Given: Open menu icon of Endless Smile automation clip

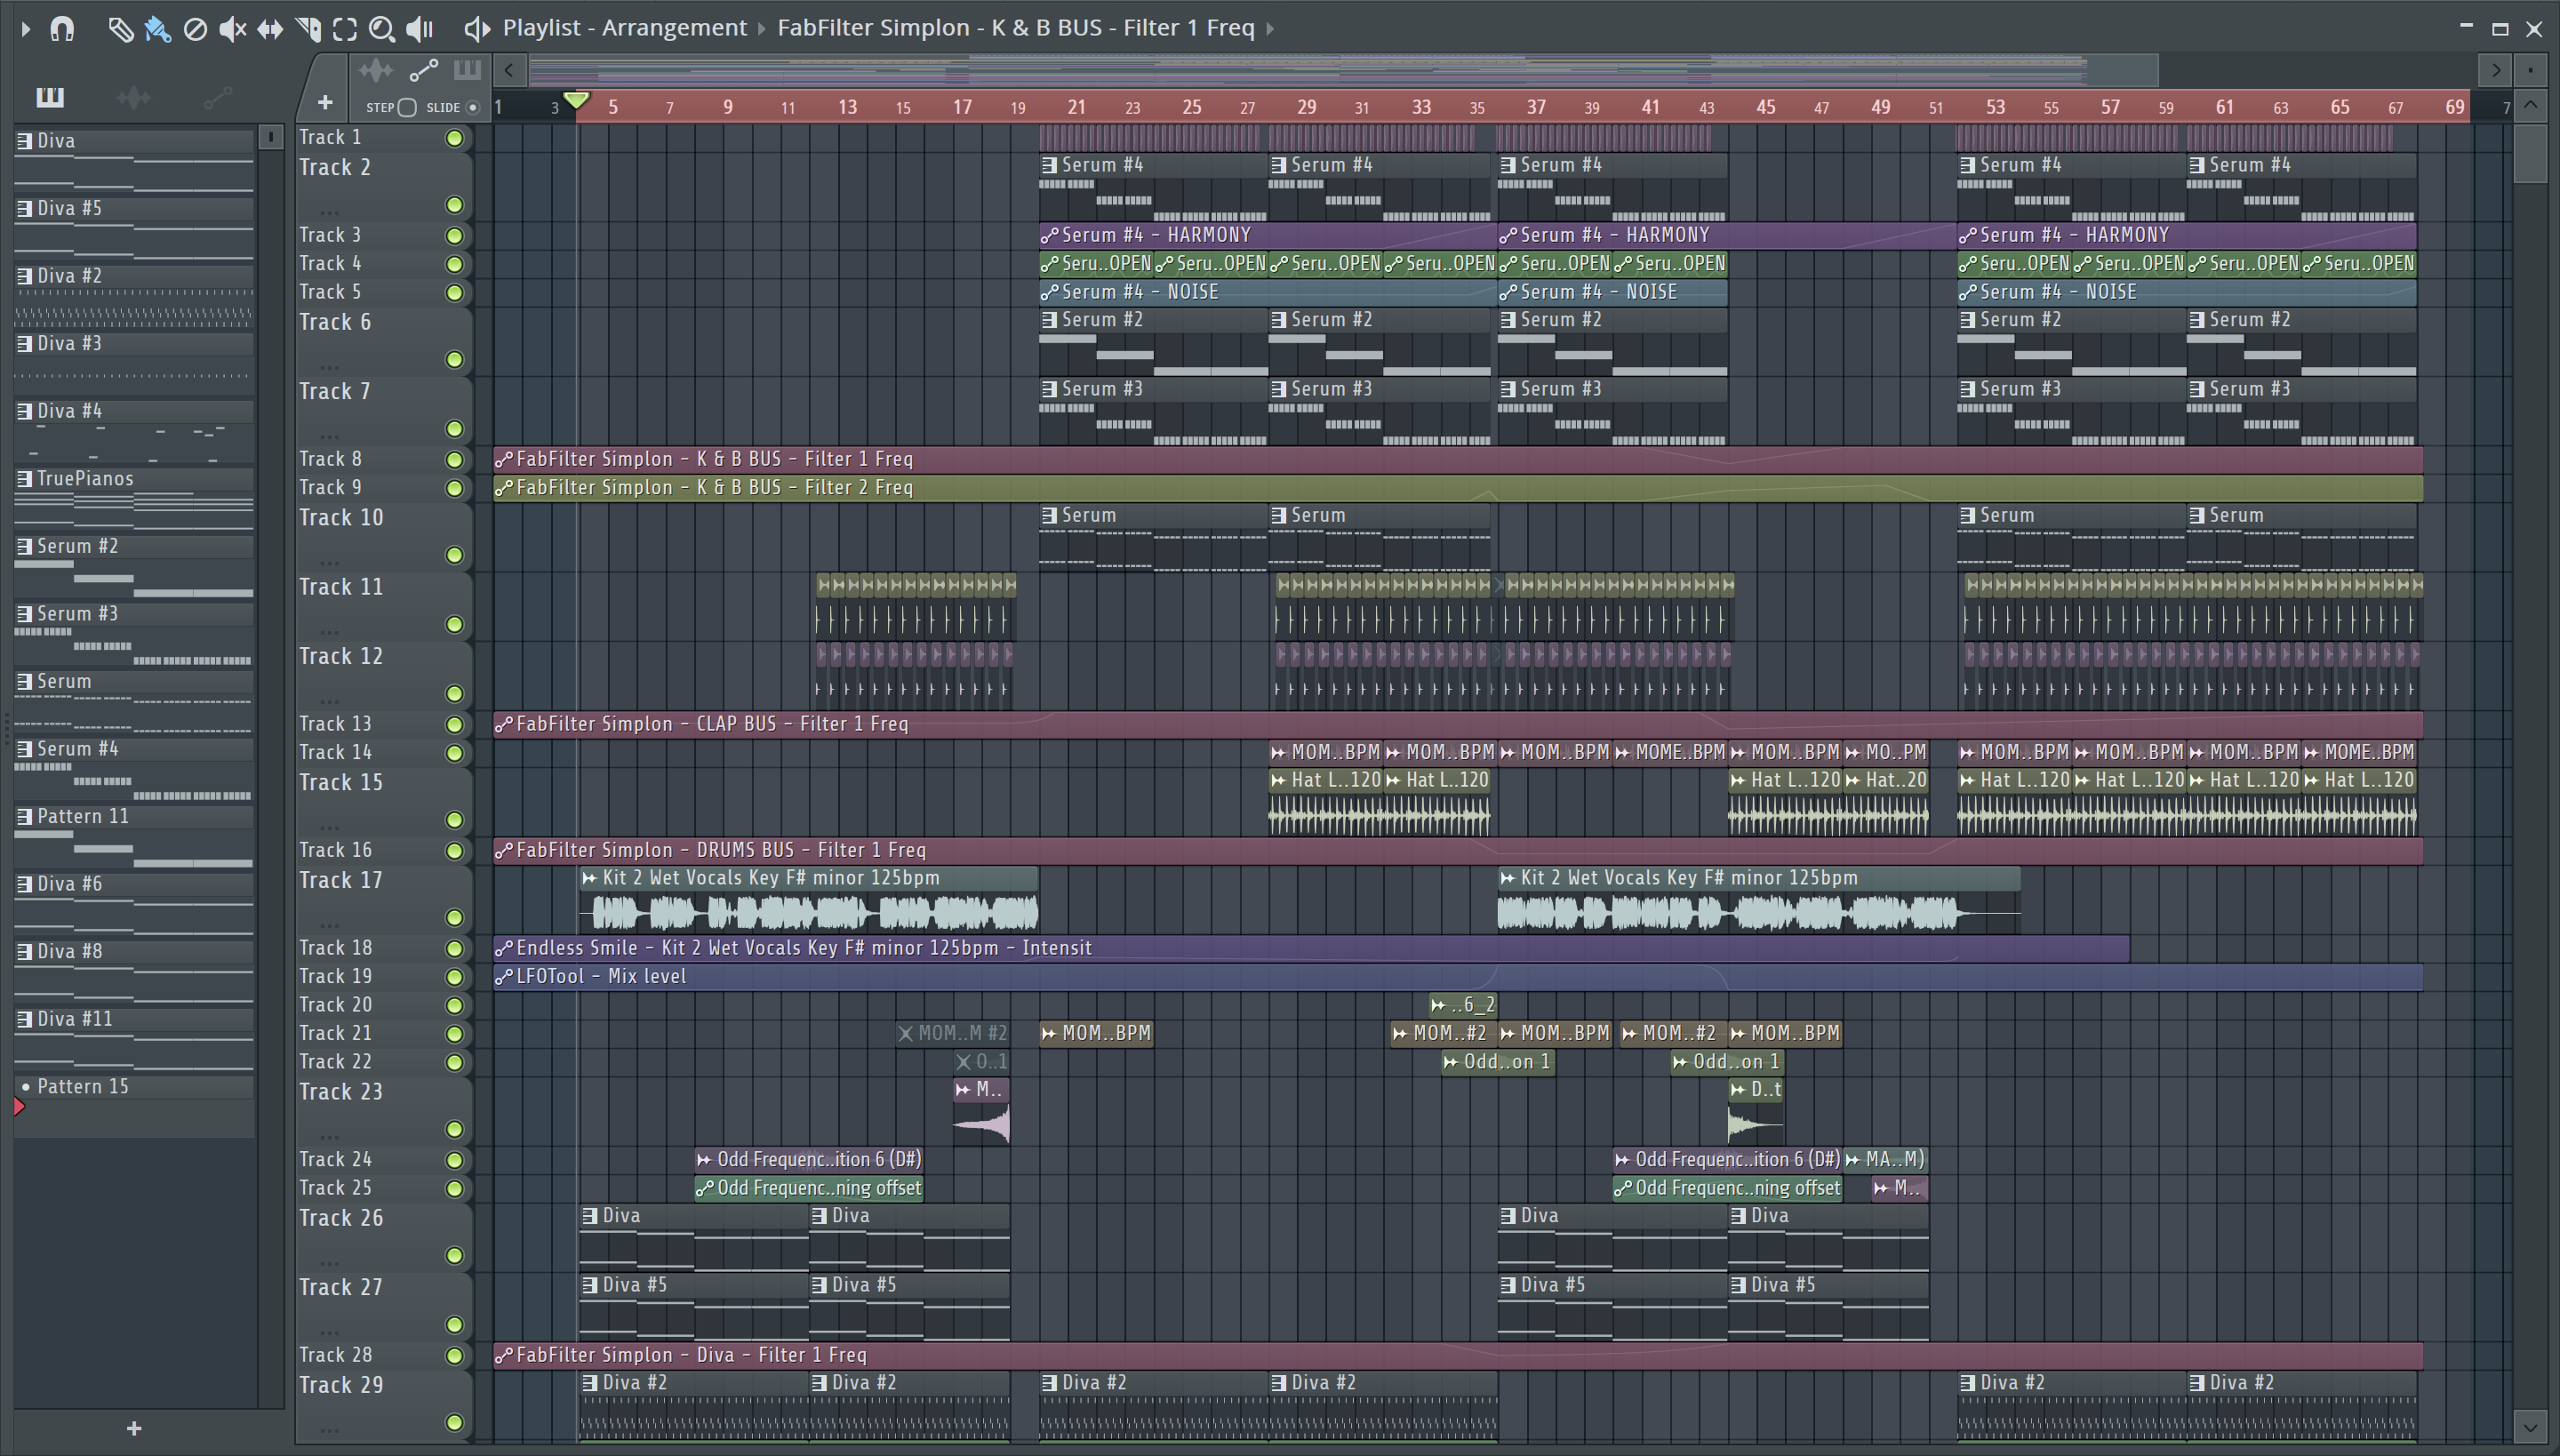Looking at the screenshot, I should click(x=504, y=948).
